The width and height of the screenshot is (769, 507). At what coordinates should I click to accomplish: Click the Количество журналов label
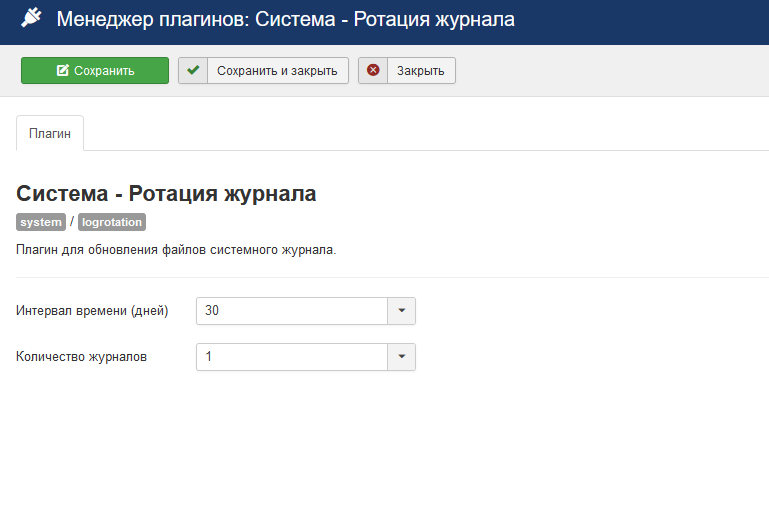(x=82, y=357)
